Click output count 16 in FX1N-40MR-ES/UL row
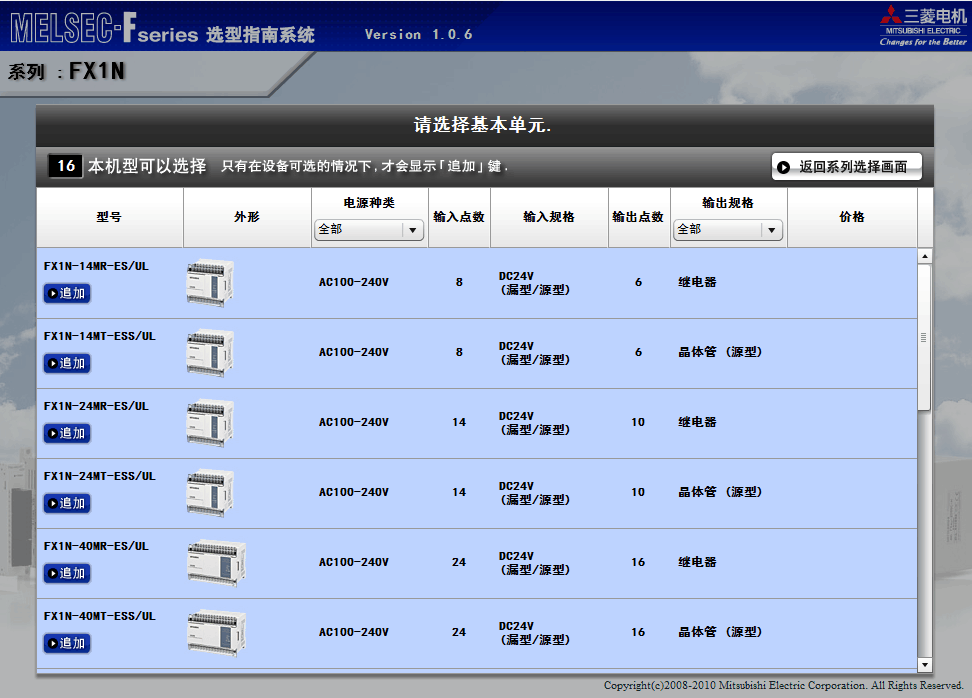This screenshot has height=698, width=972. coord(638,563)
